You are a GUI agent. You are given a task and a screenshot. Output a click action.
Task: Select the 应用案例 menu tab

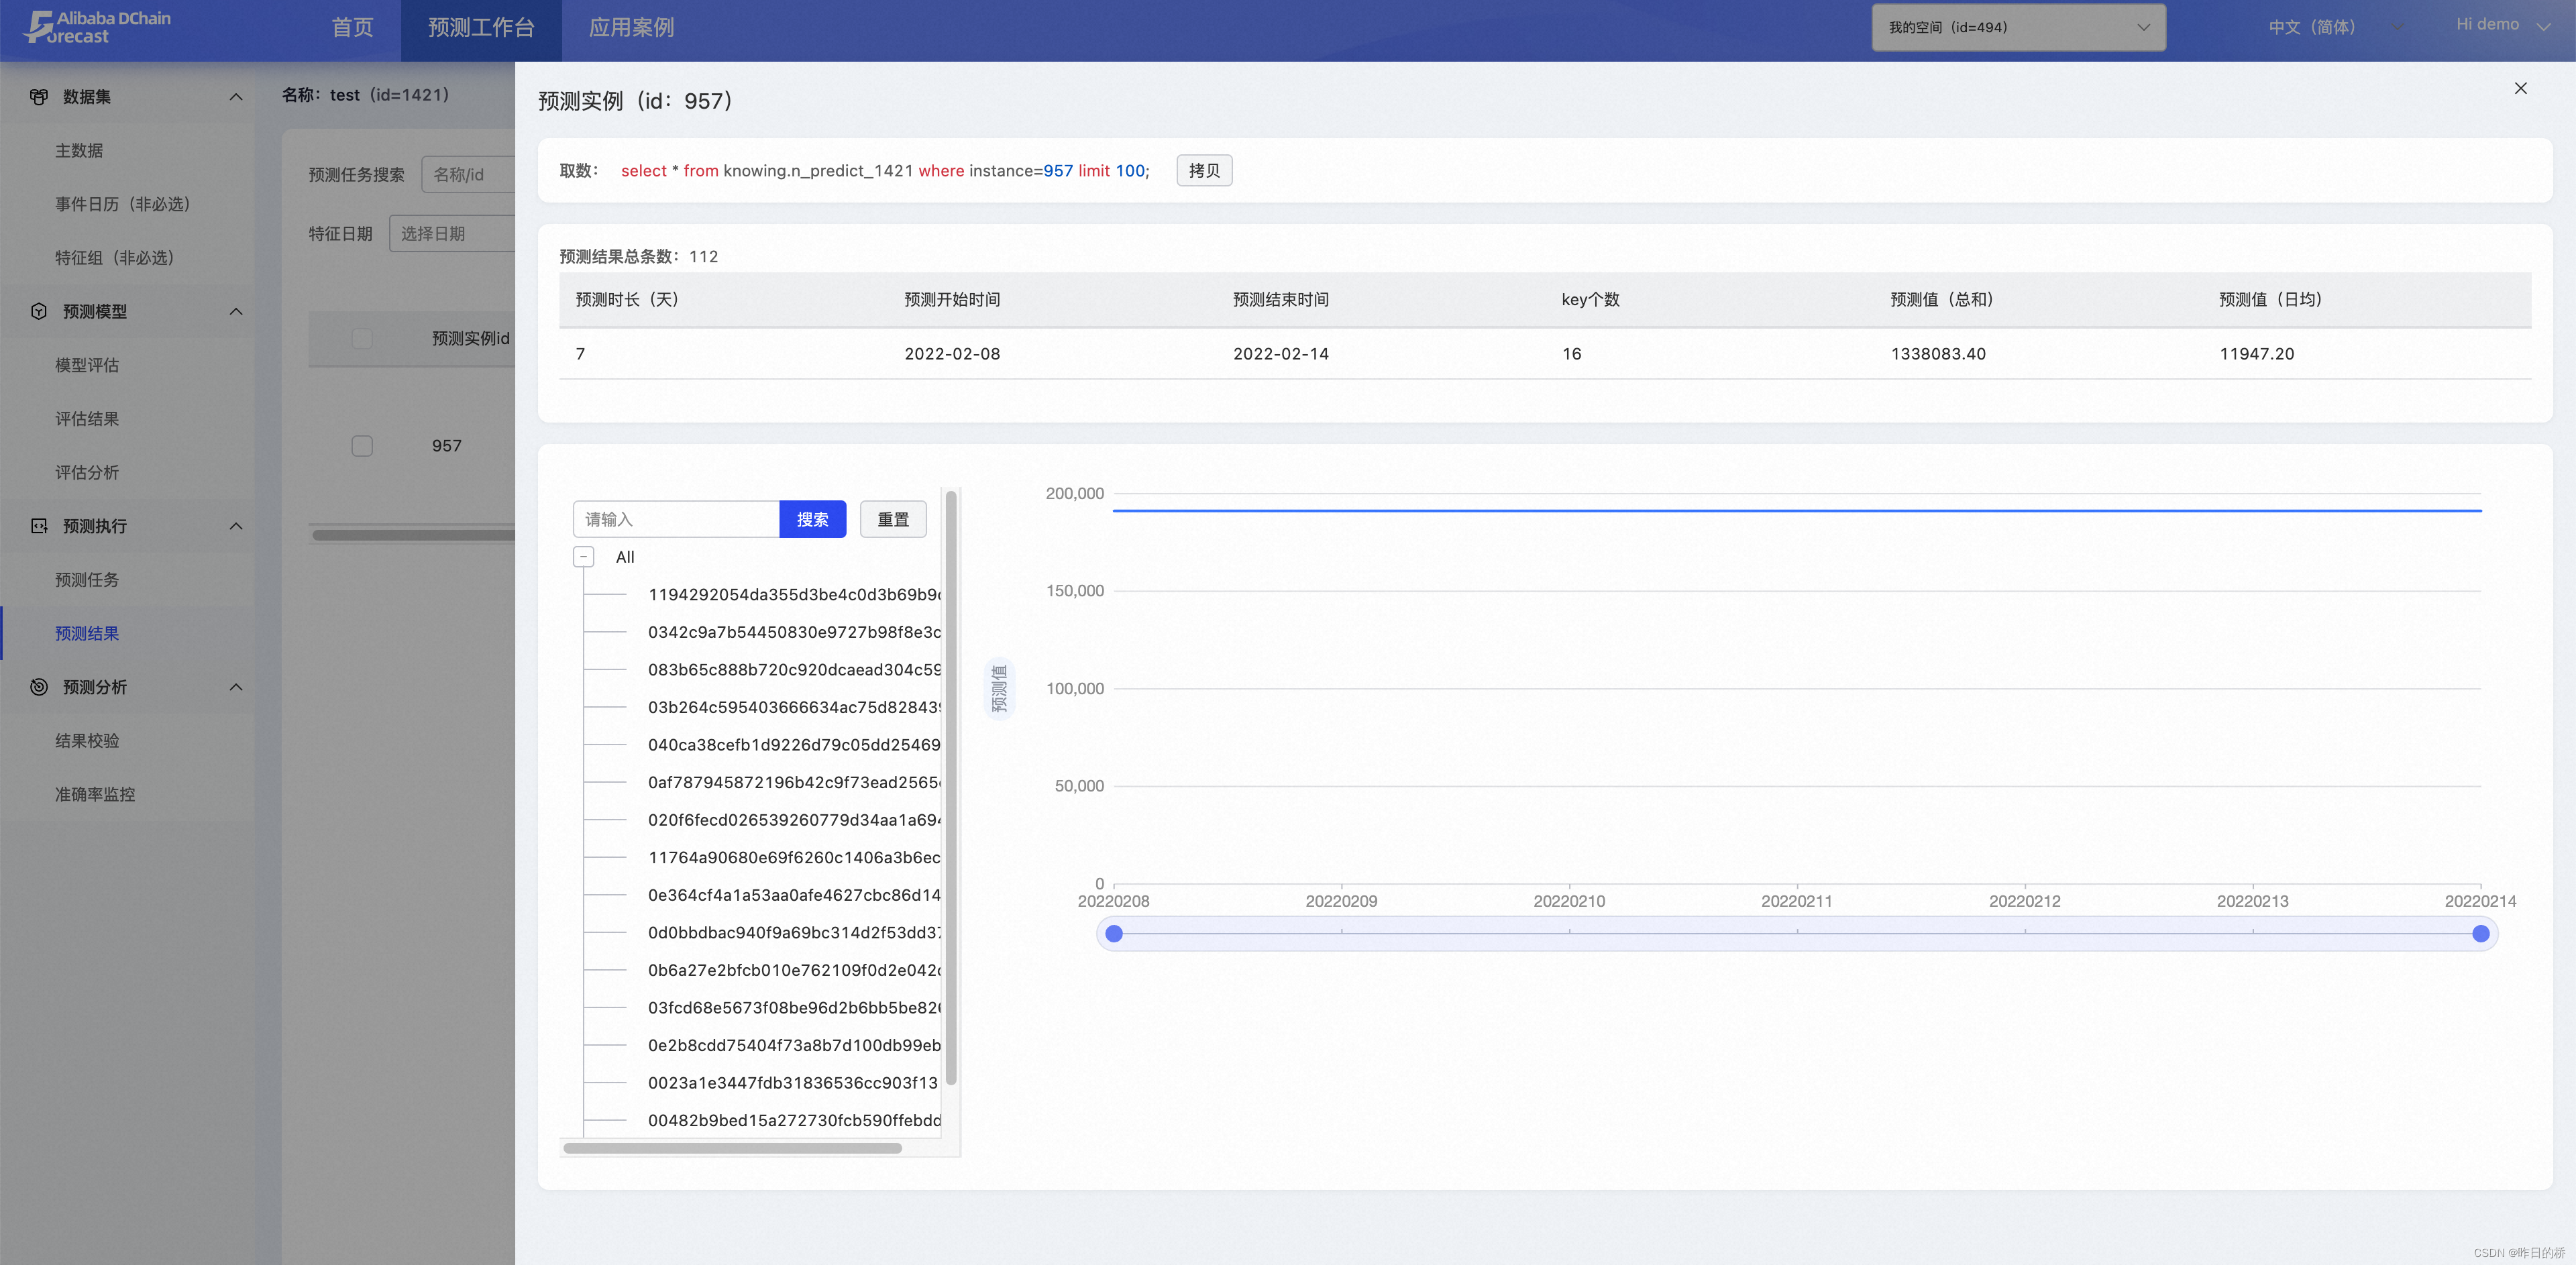(x=629, y=25)
